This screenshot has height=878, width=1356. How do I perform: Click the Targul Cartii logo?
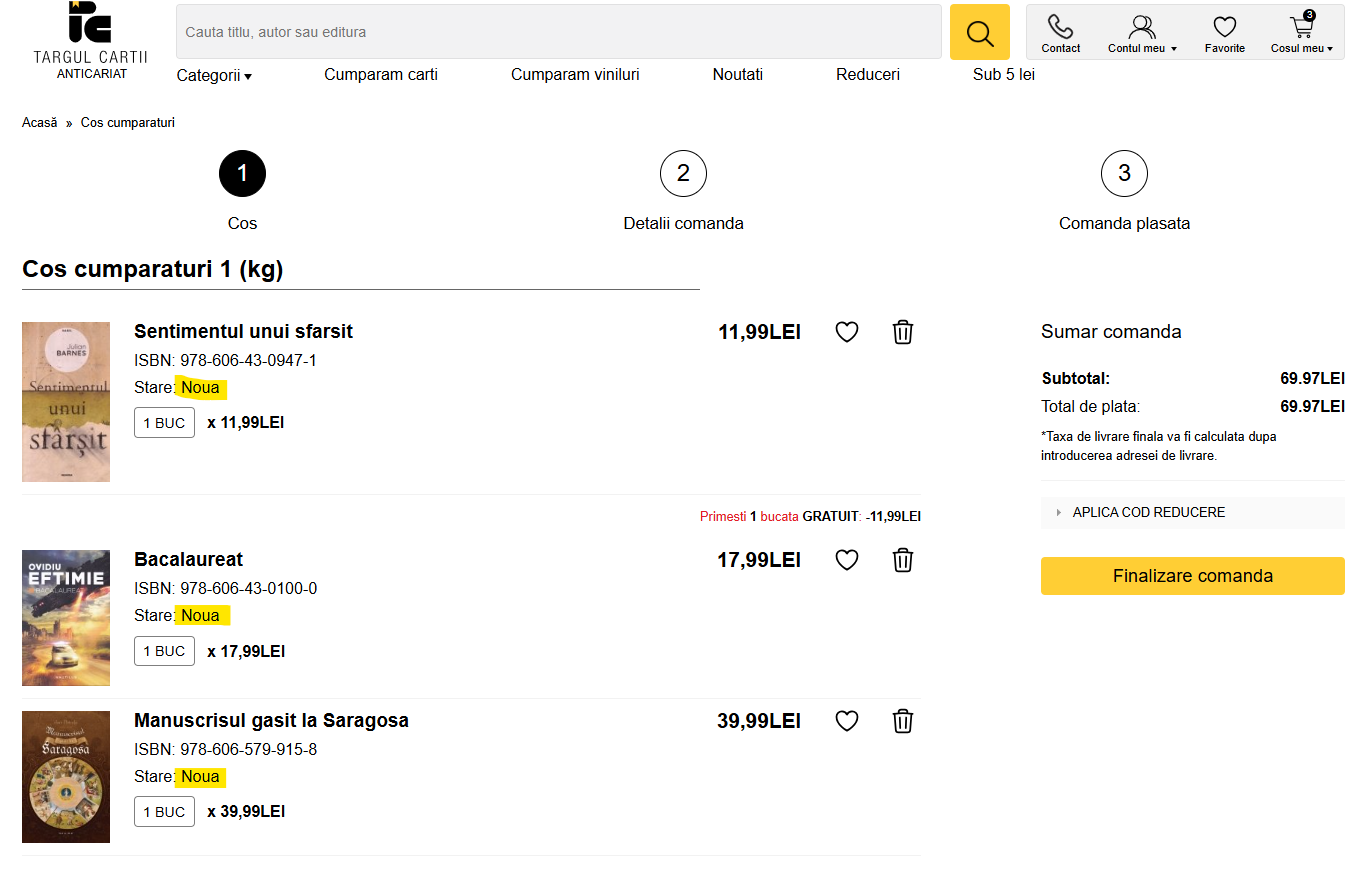point(90,40)
